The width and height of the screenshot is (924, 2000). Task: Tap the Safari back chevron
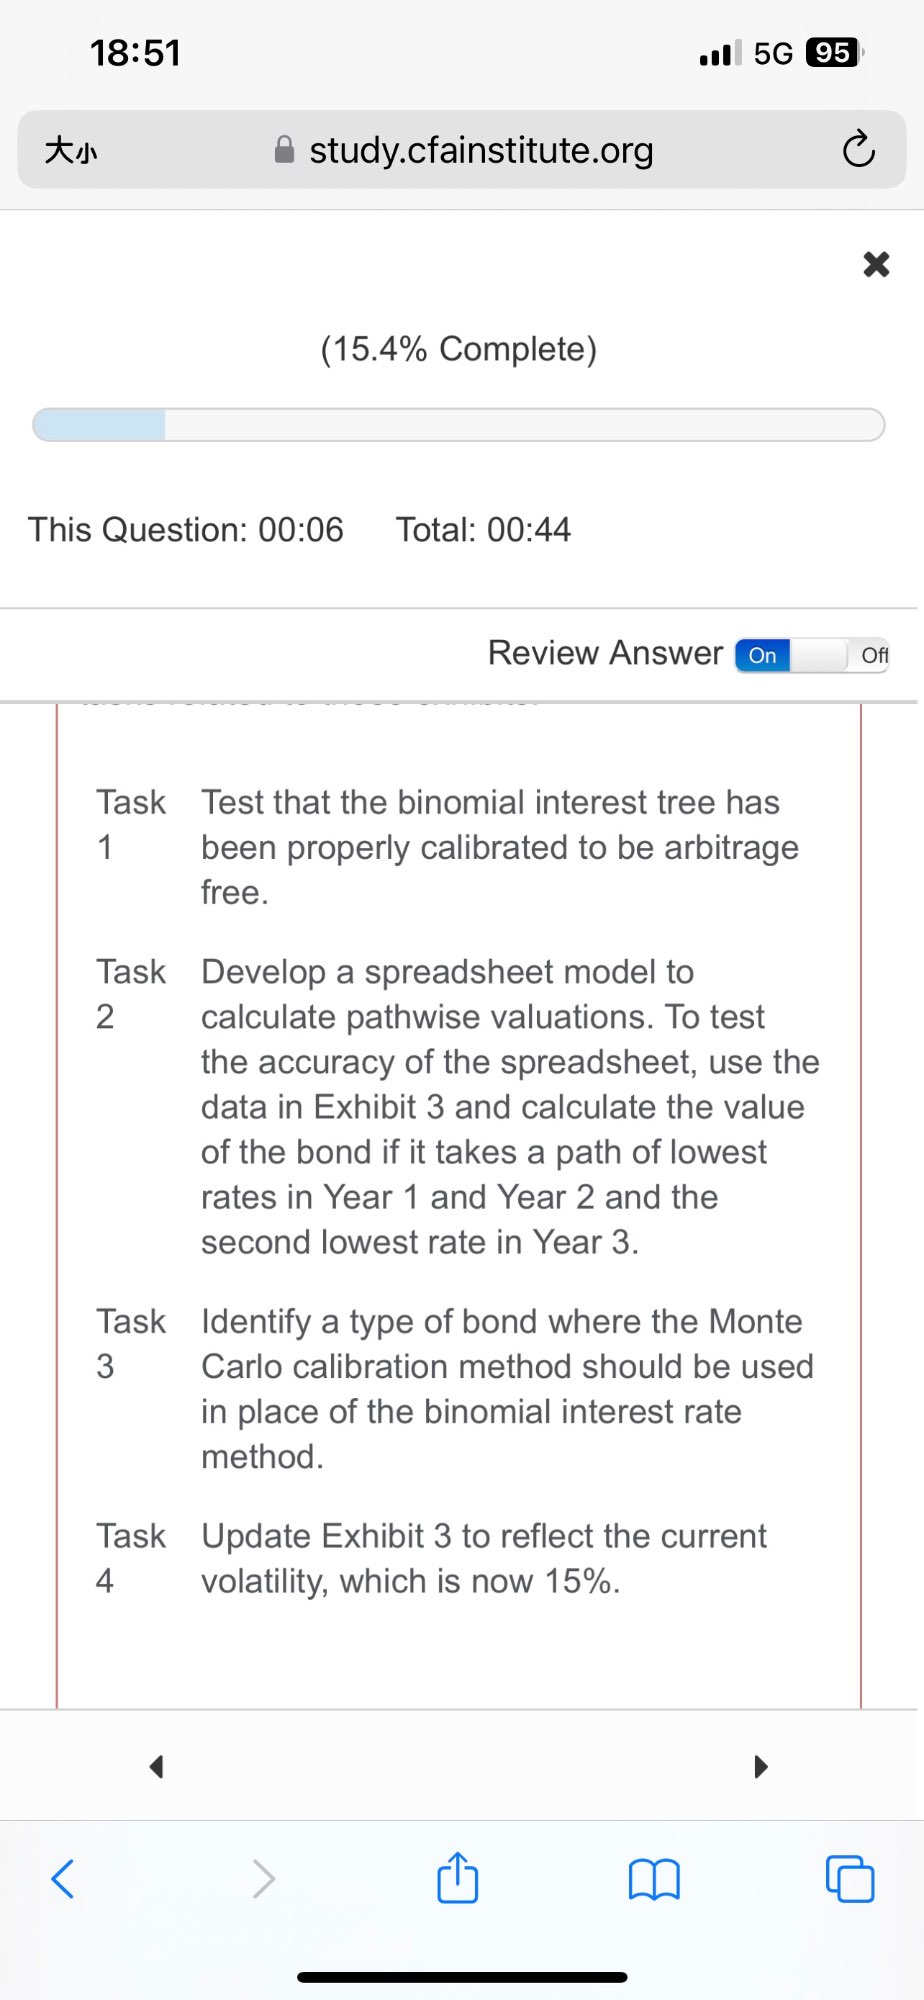[63, 1879]
